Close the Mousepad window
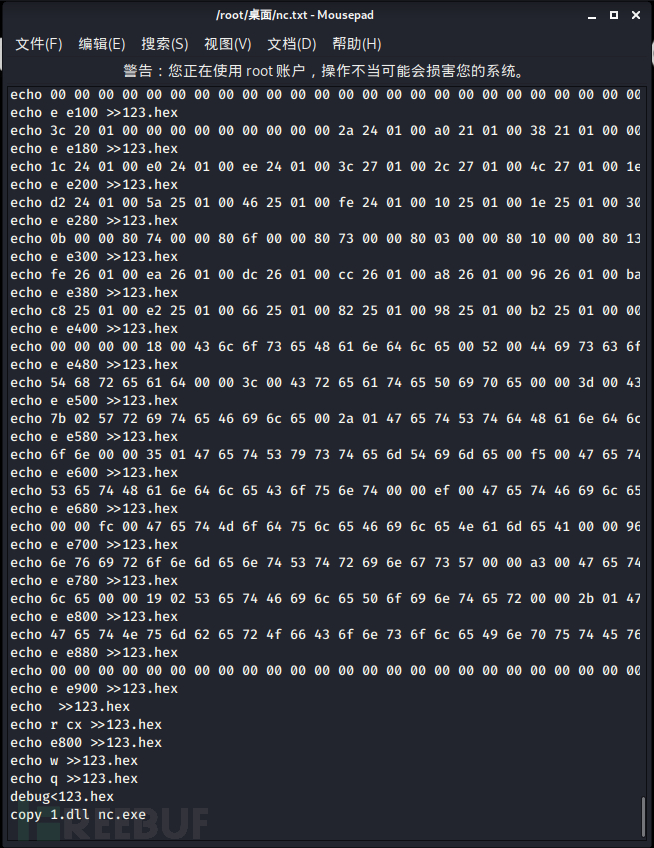 coord(636,15)
